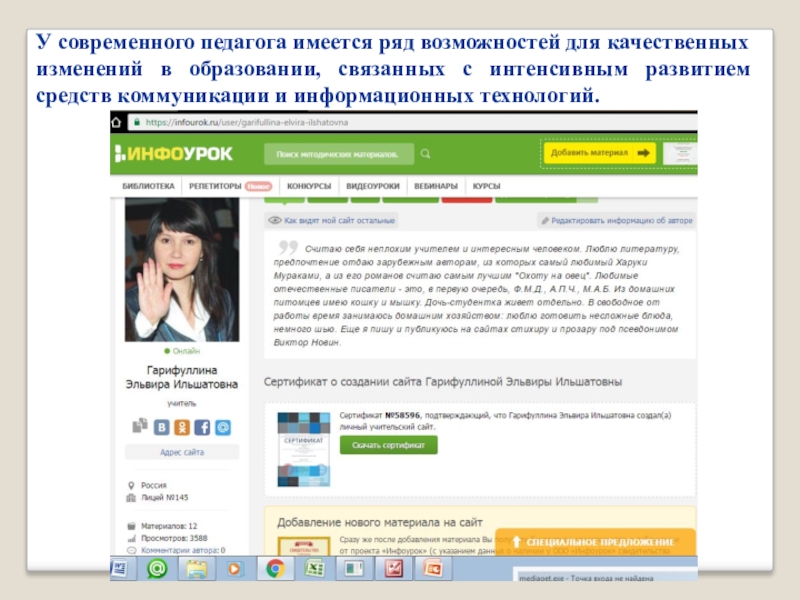Open the Odnoklassniki social icon
This screenshot has width=800, height=600.
click(182, 427)
